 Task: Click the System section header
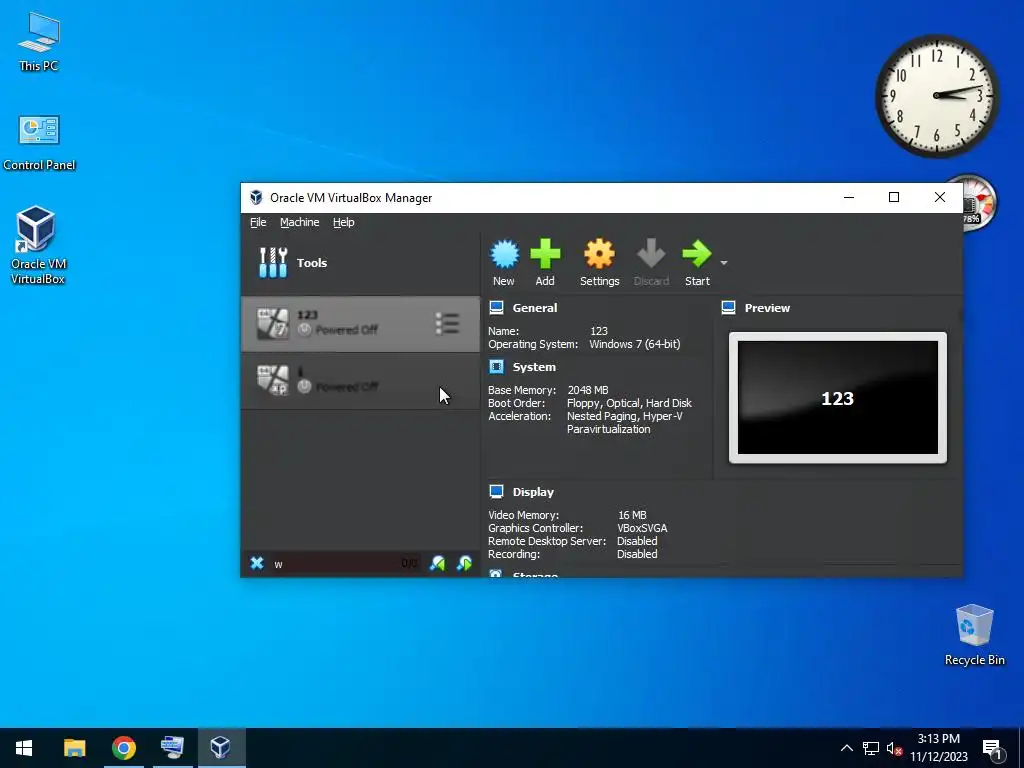[534, 367]
